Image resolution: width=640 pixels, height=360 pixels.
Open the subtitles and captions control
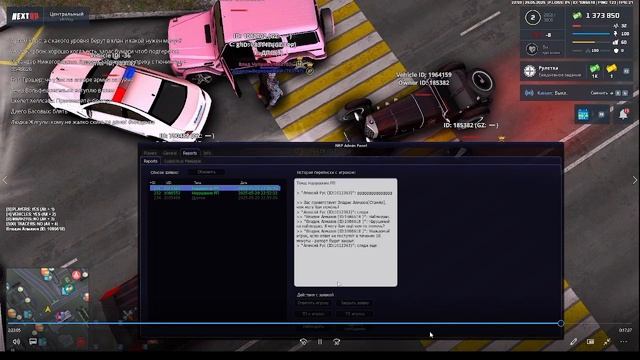[x=33, y=341]
